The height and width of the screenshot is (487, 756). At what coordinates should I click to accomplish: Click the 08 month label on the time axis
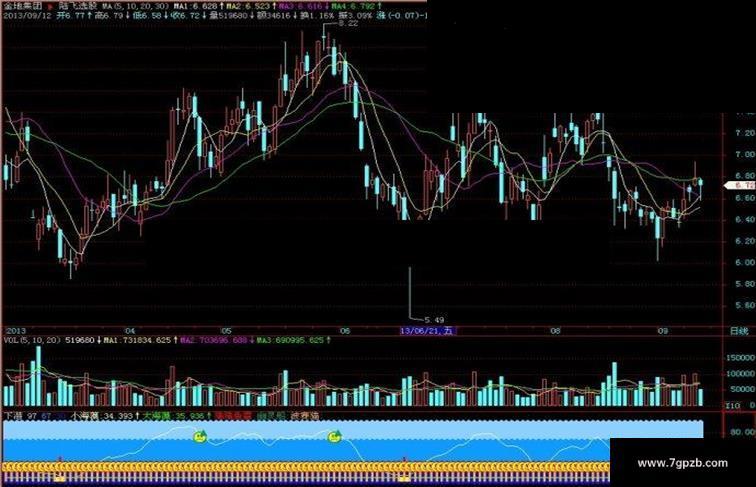tap(555, 331)
